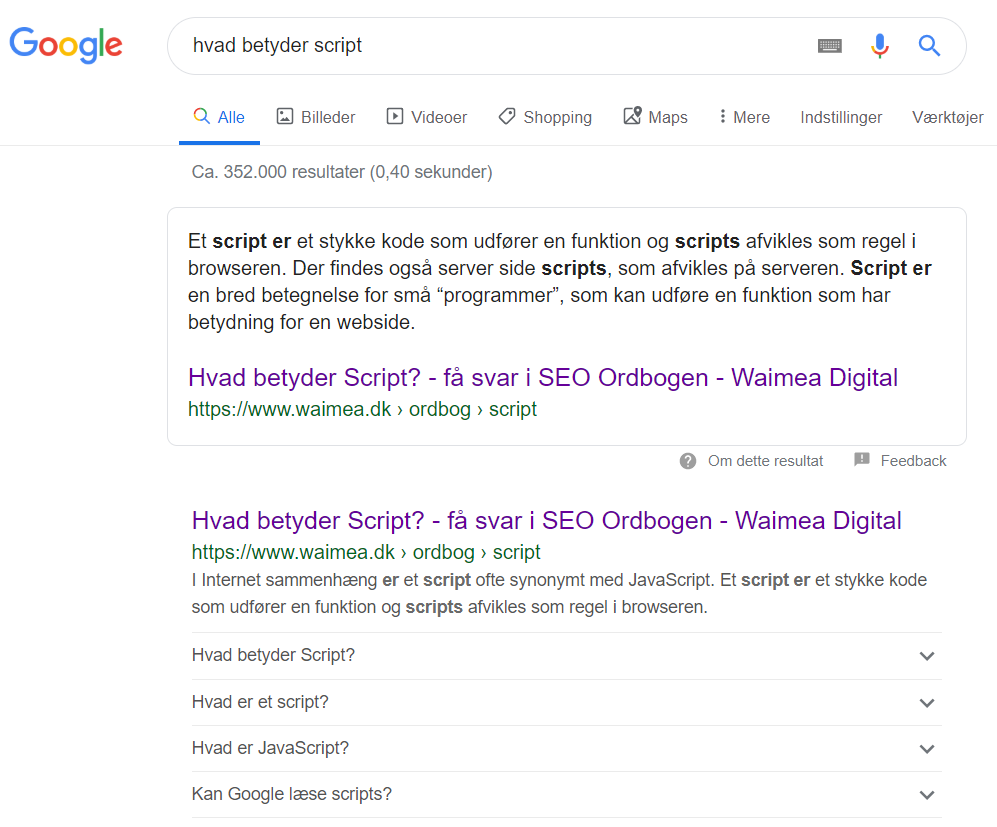
Task: Click the blue search magnifier button
Action: tap(929, 46)
